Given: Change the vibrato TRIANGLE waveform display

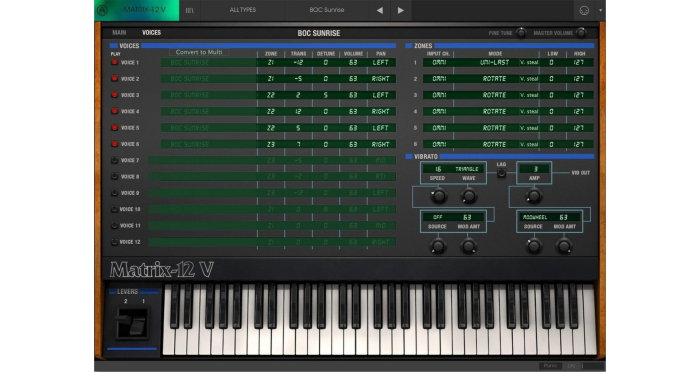Looking at the screenshot, I should (x=467, y=169).
